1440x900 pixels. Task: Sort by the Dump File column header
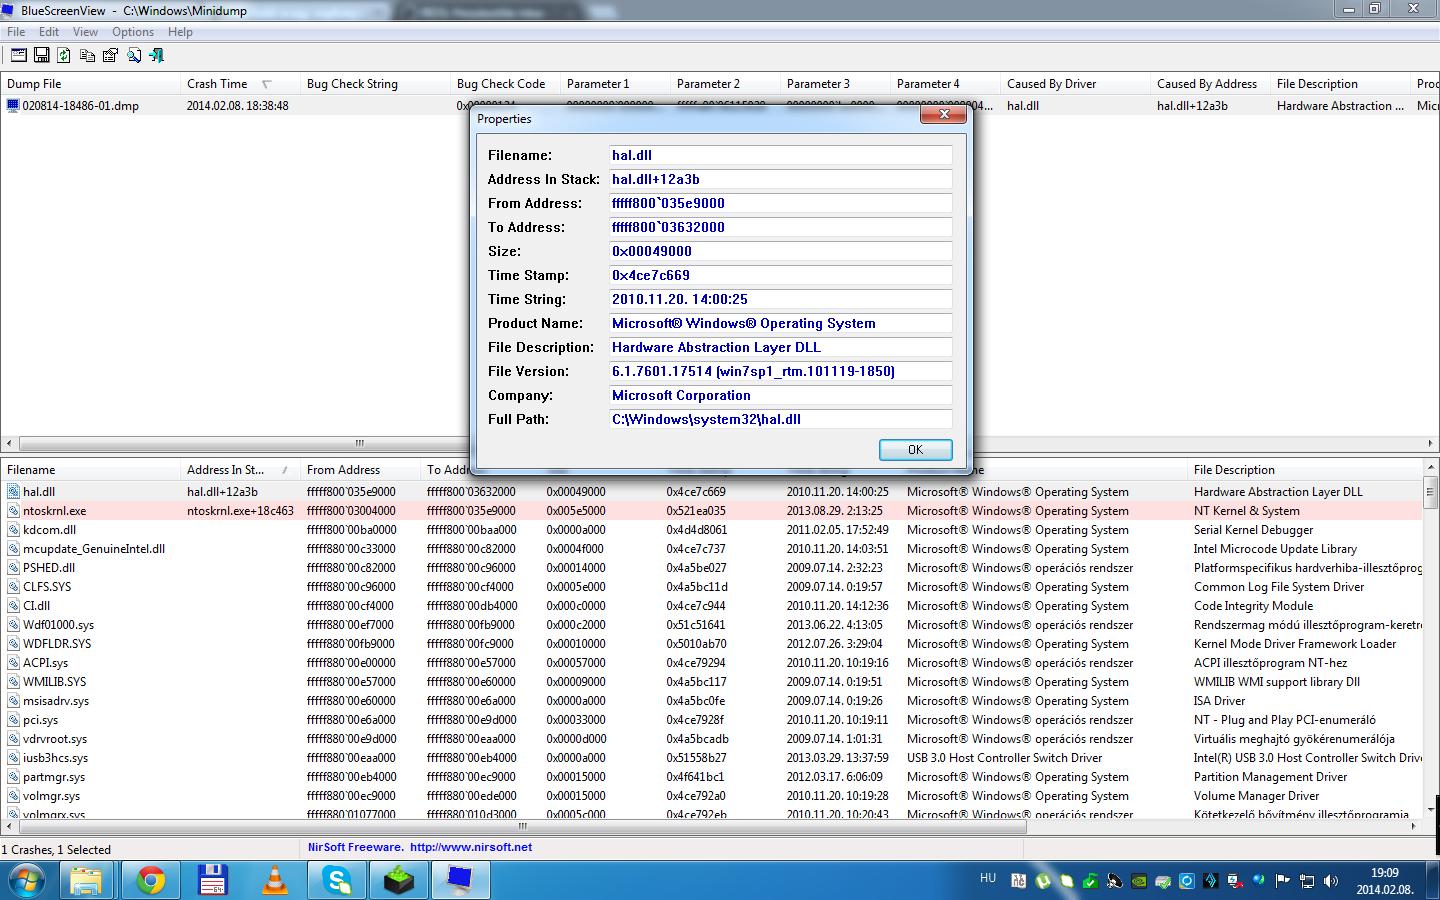pyautogui.click(x=90, y=84)
